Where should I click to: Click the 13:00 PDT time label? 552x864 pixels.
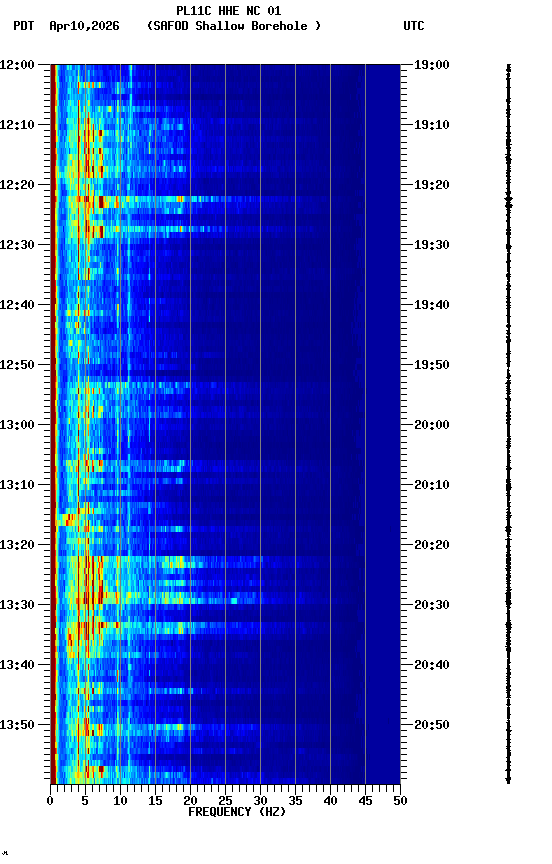(x=17, y=425)
